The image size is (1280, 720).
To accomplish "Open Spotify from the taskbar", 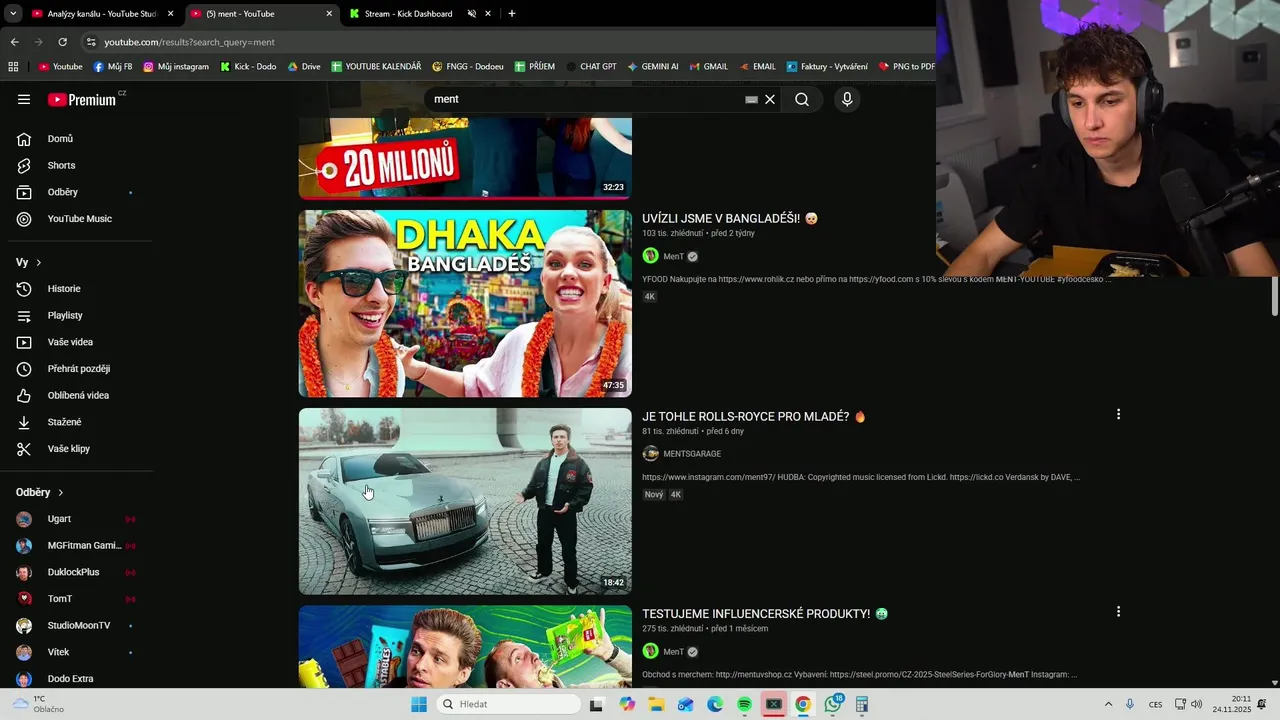I will (x=744, y=704).
